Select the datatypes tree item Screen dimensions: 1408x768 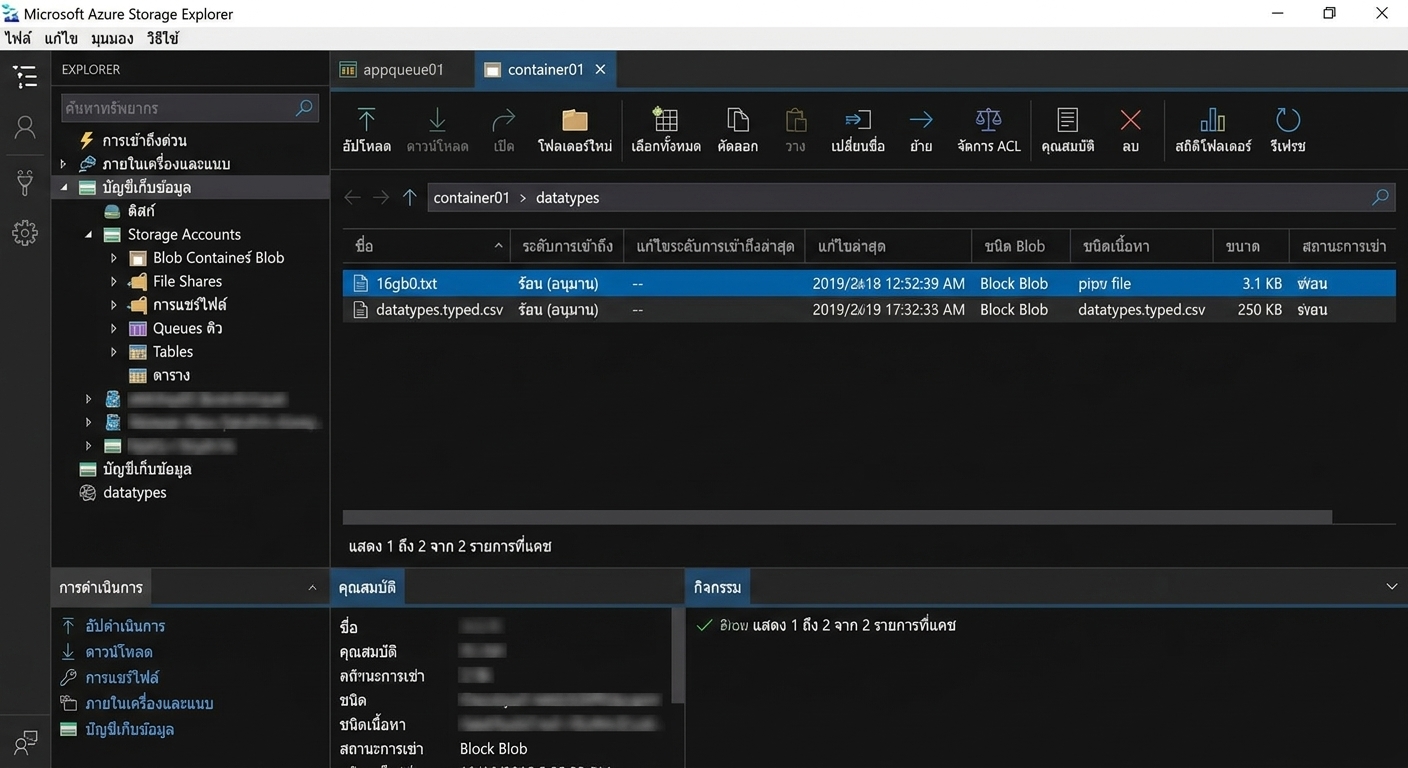pyautogui.click(x=134, y=493)
